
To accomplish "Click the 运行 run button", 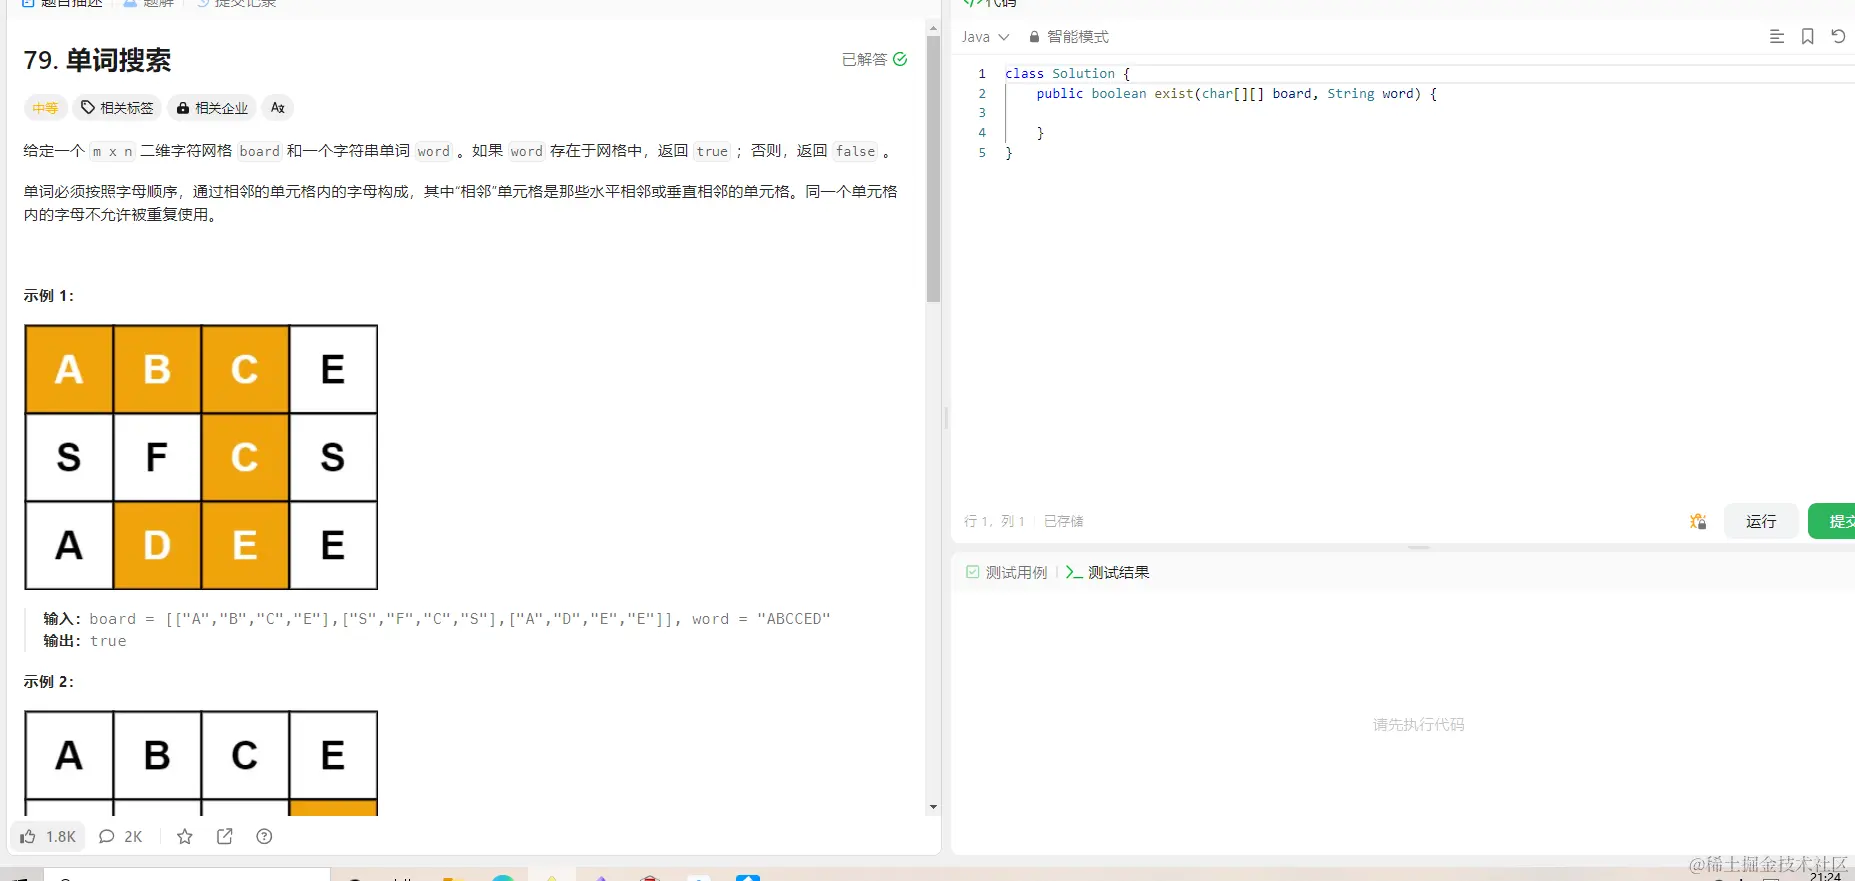I will pos(1761,521).
